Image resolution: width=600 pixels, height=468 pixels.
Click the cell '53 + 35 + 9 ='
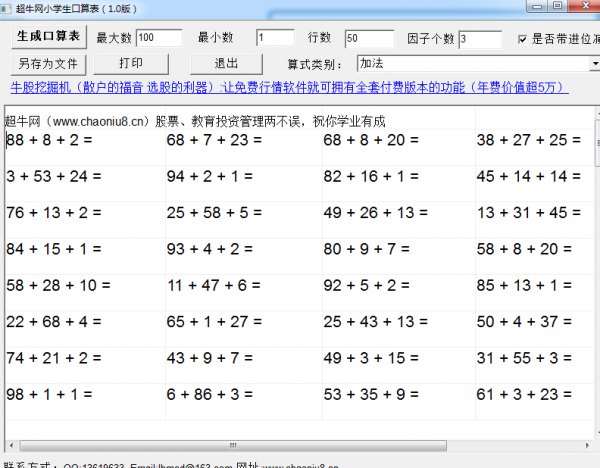(399, 402)
